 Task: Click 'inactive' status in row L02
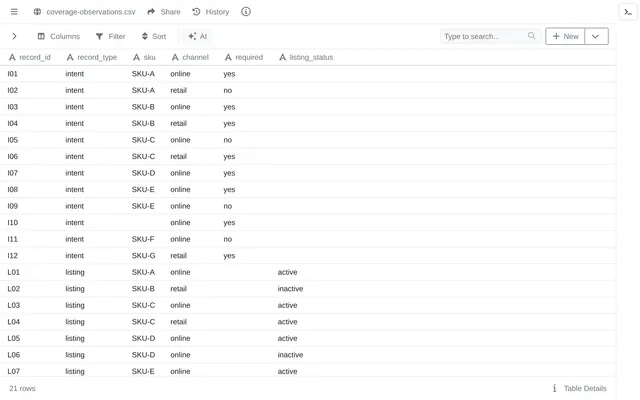point(290,289)
